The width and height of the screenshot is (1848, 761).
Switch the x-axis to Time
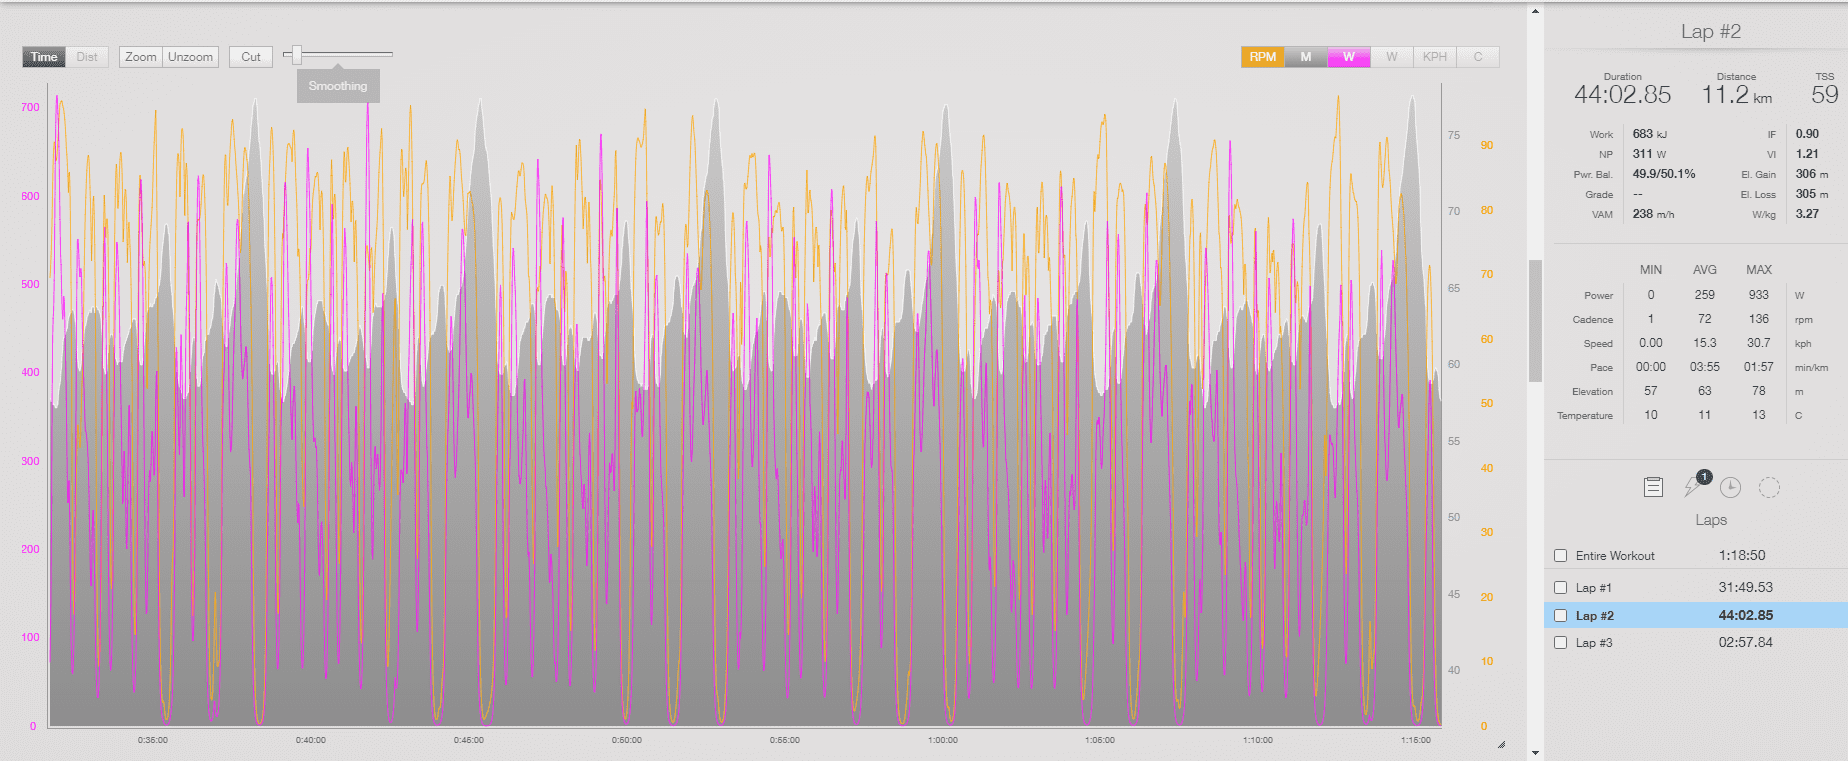point(44,57)
